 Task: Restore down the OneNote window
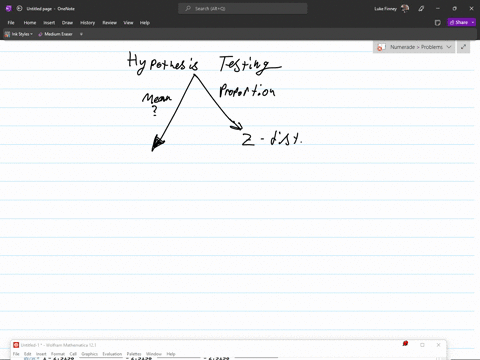[454, 9]
